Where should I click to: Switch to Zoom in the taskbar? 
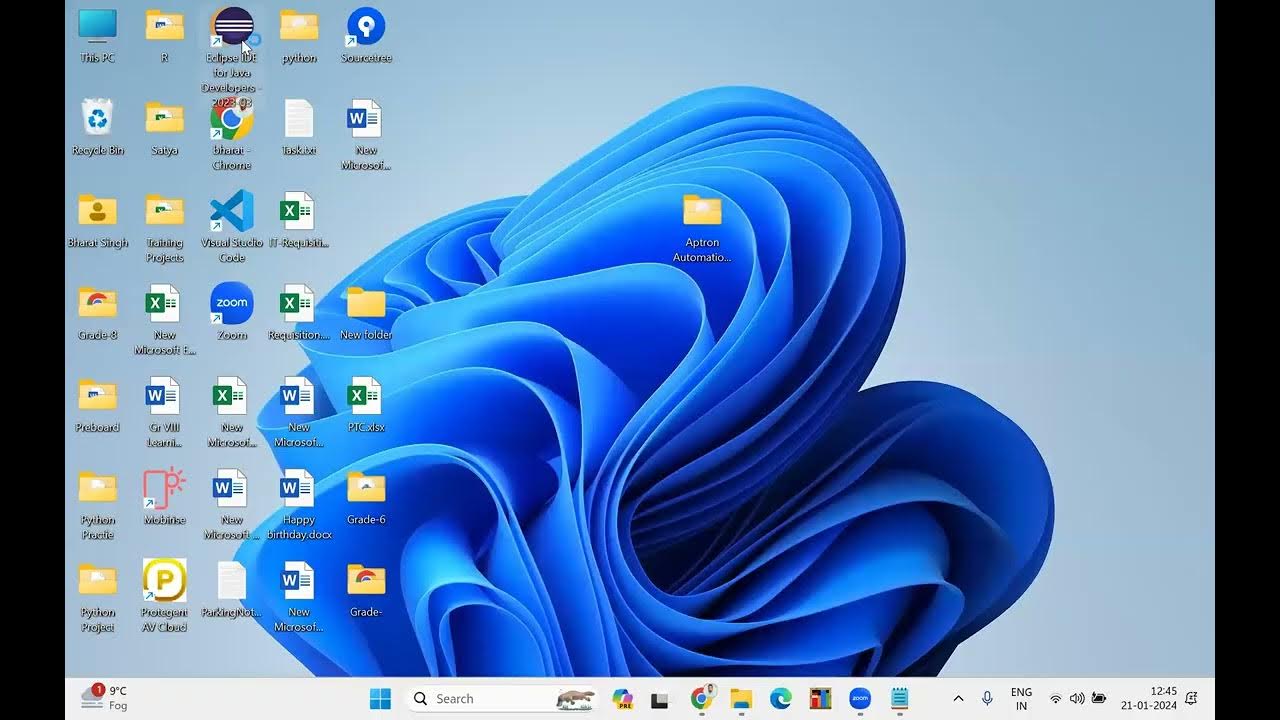click(x=860, y=699)
